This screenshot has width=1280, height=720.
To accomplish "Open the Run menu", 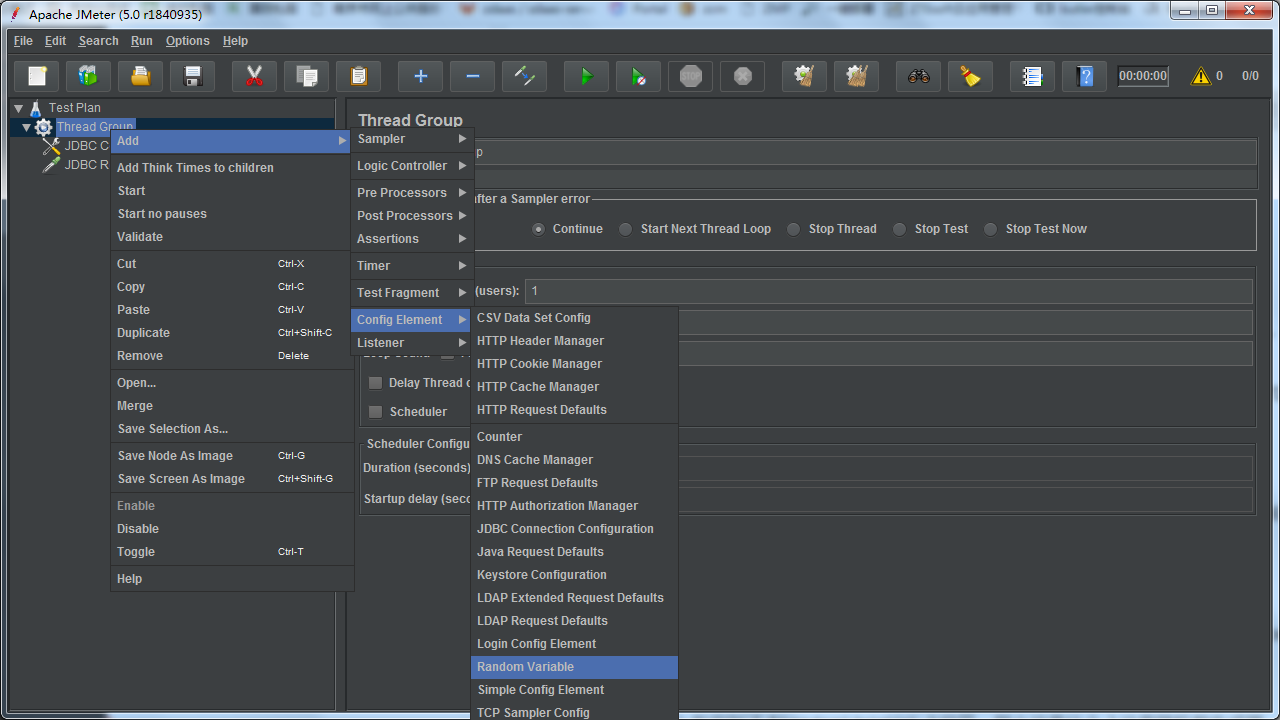I will 142,41.
